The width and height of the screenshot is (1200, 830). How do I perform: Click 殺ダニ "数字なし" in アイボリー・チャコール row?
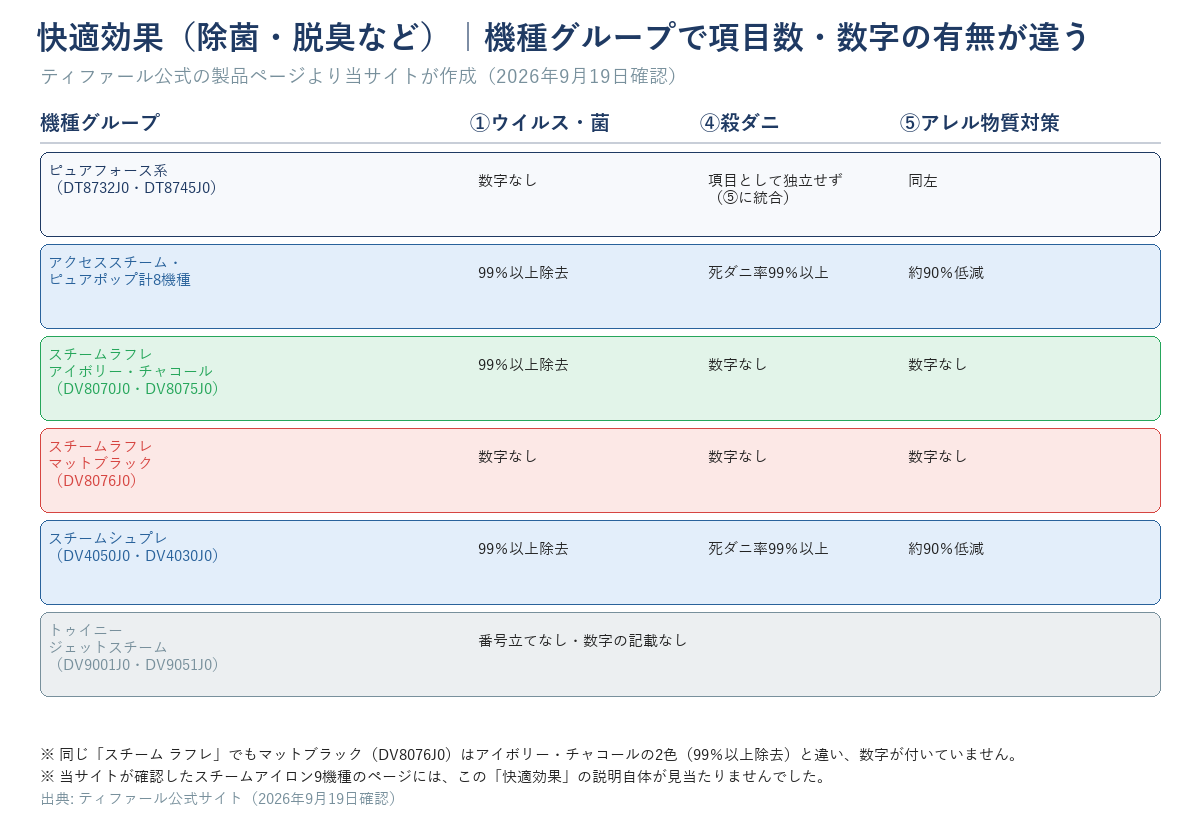[738, 365]
